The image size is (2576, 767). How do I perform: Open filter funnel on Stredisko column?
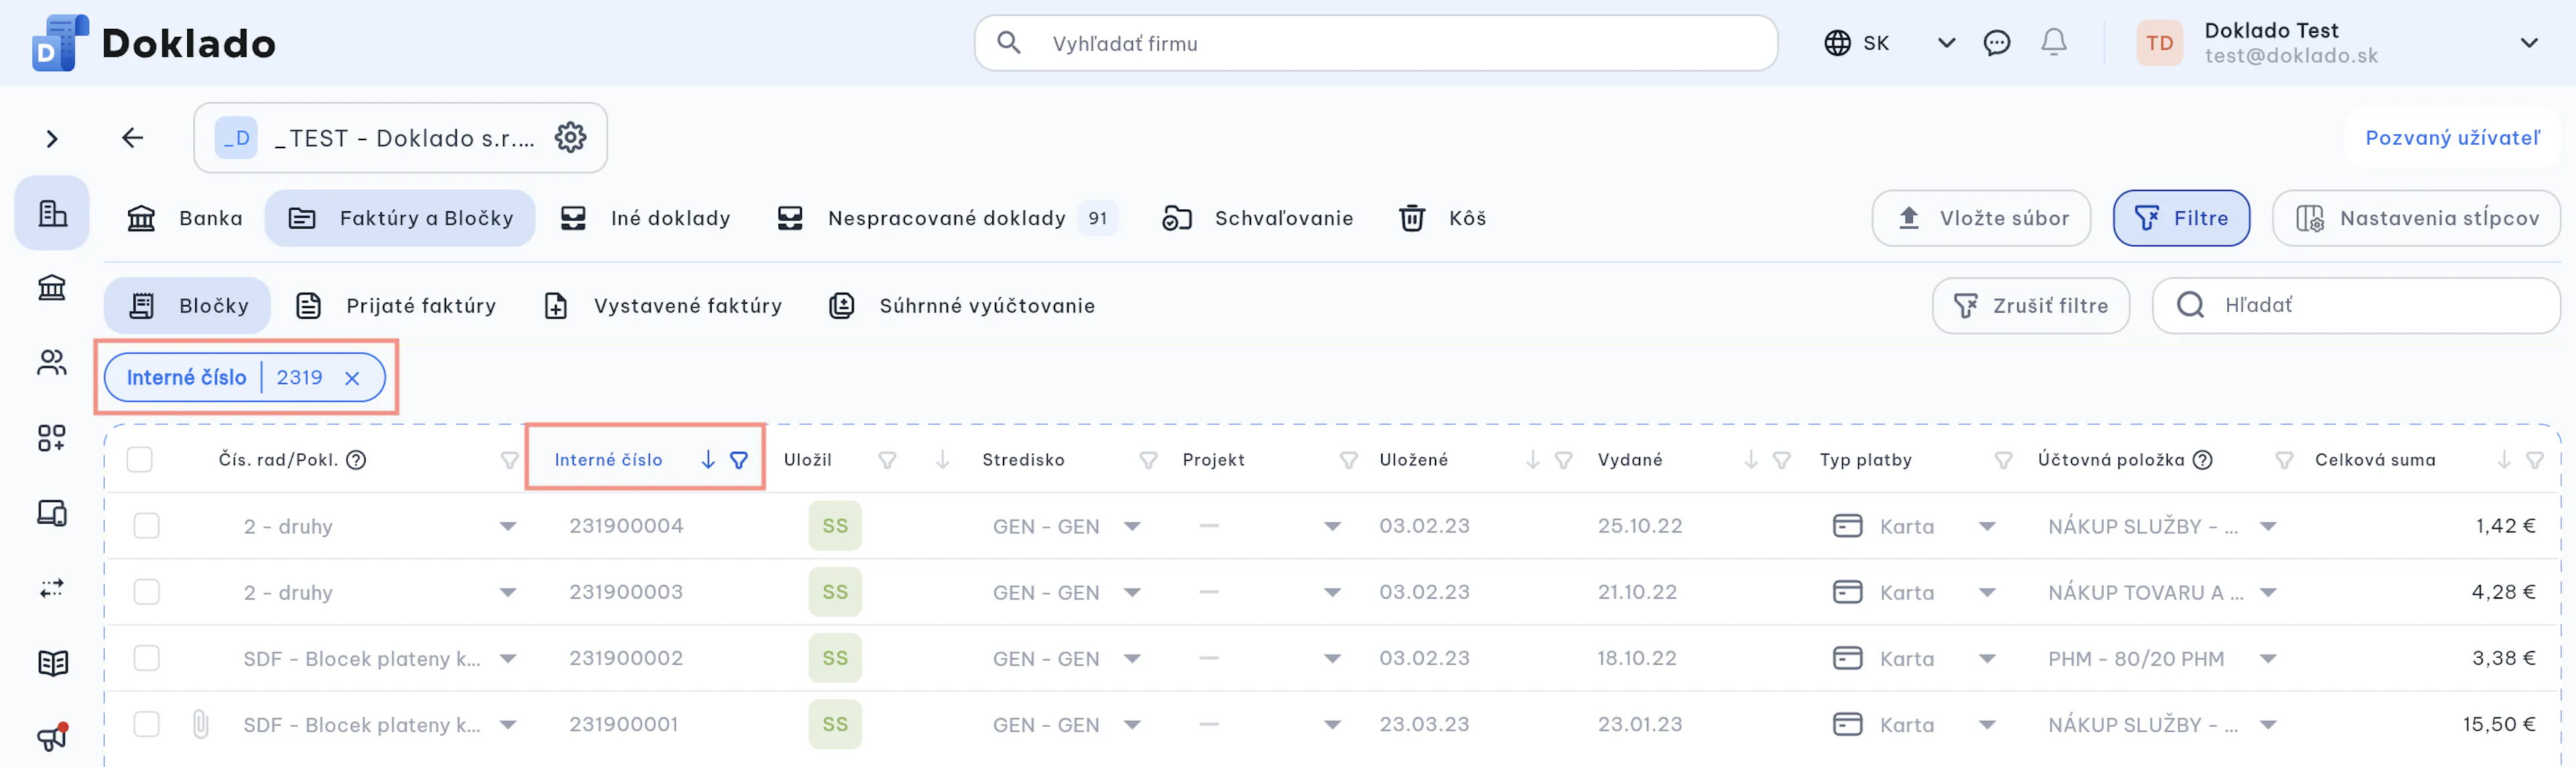click(1148, 460)
